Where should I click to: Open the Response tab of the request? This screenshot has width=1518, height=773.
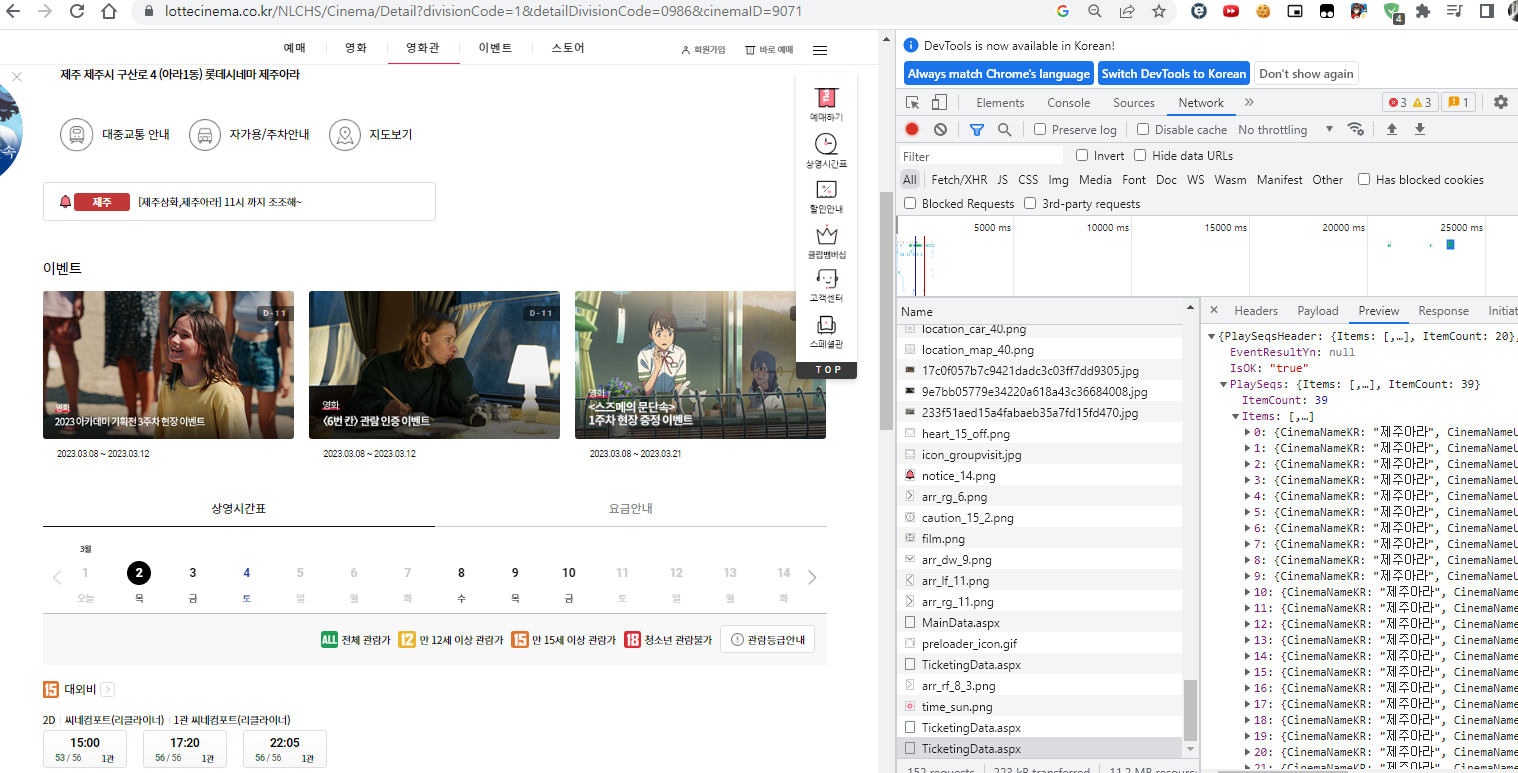coord(1443,311)
